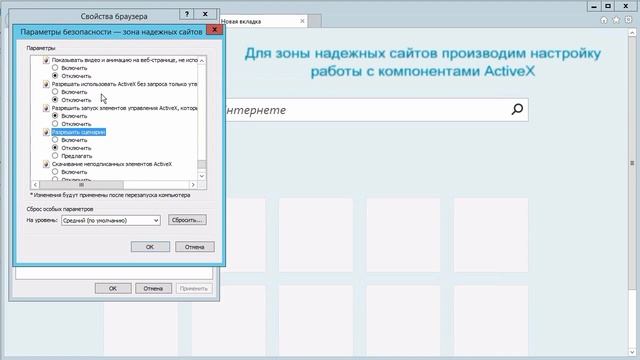Click 'Разрешать использовать ActiveX без запроса' label
The width and height of the screenshot is (640, 360).
point(124,84)
